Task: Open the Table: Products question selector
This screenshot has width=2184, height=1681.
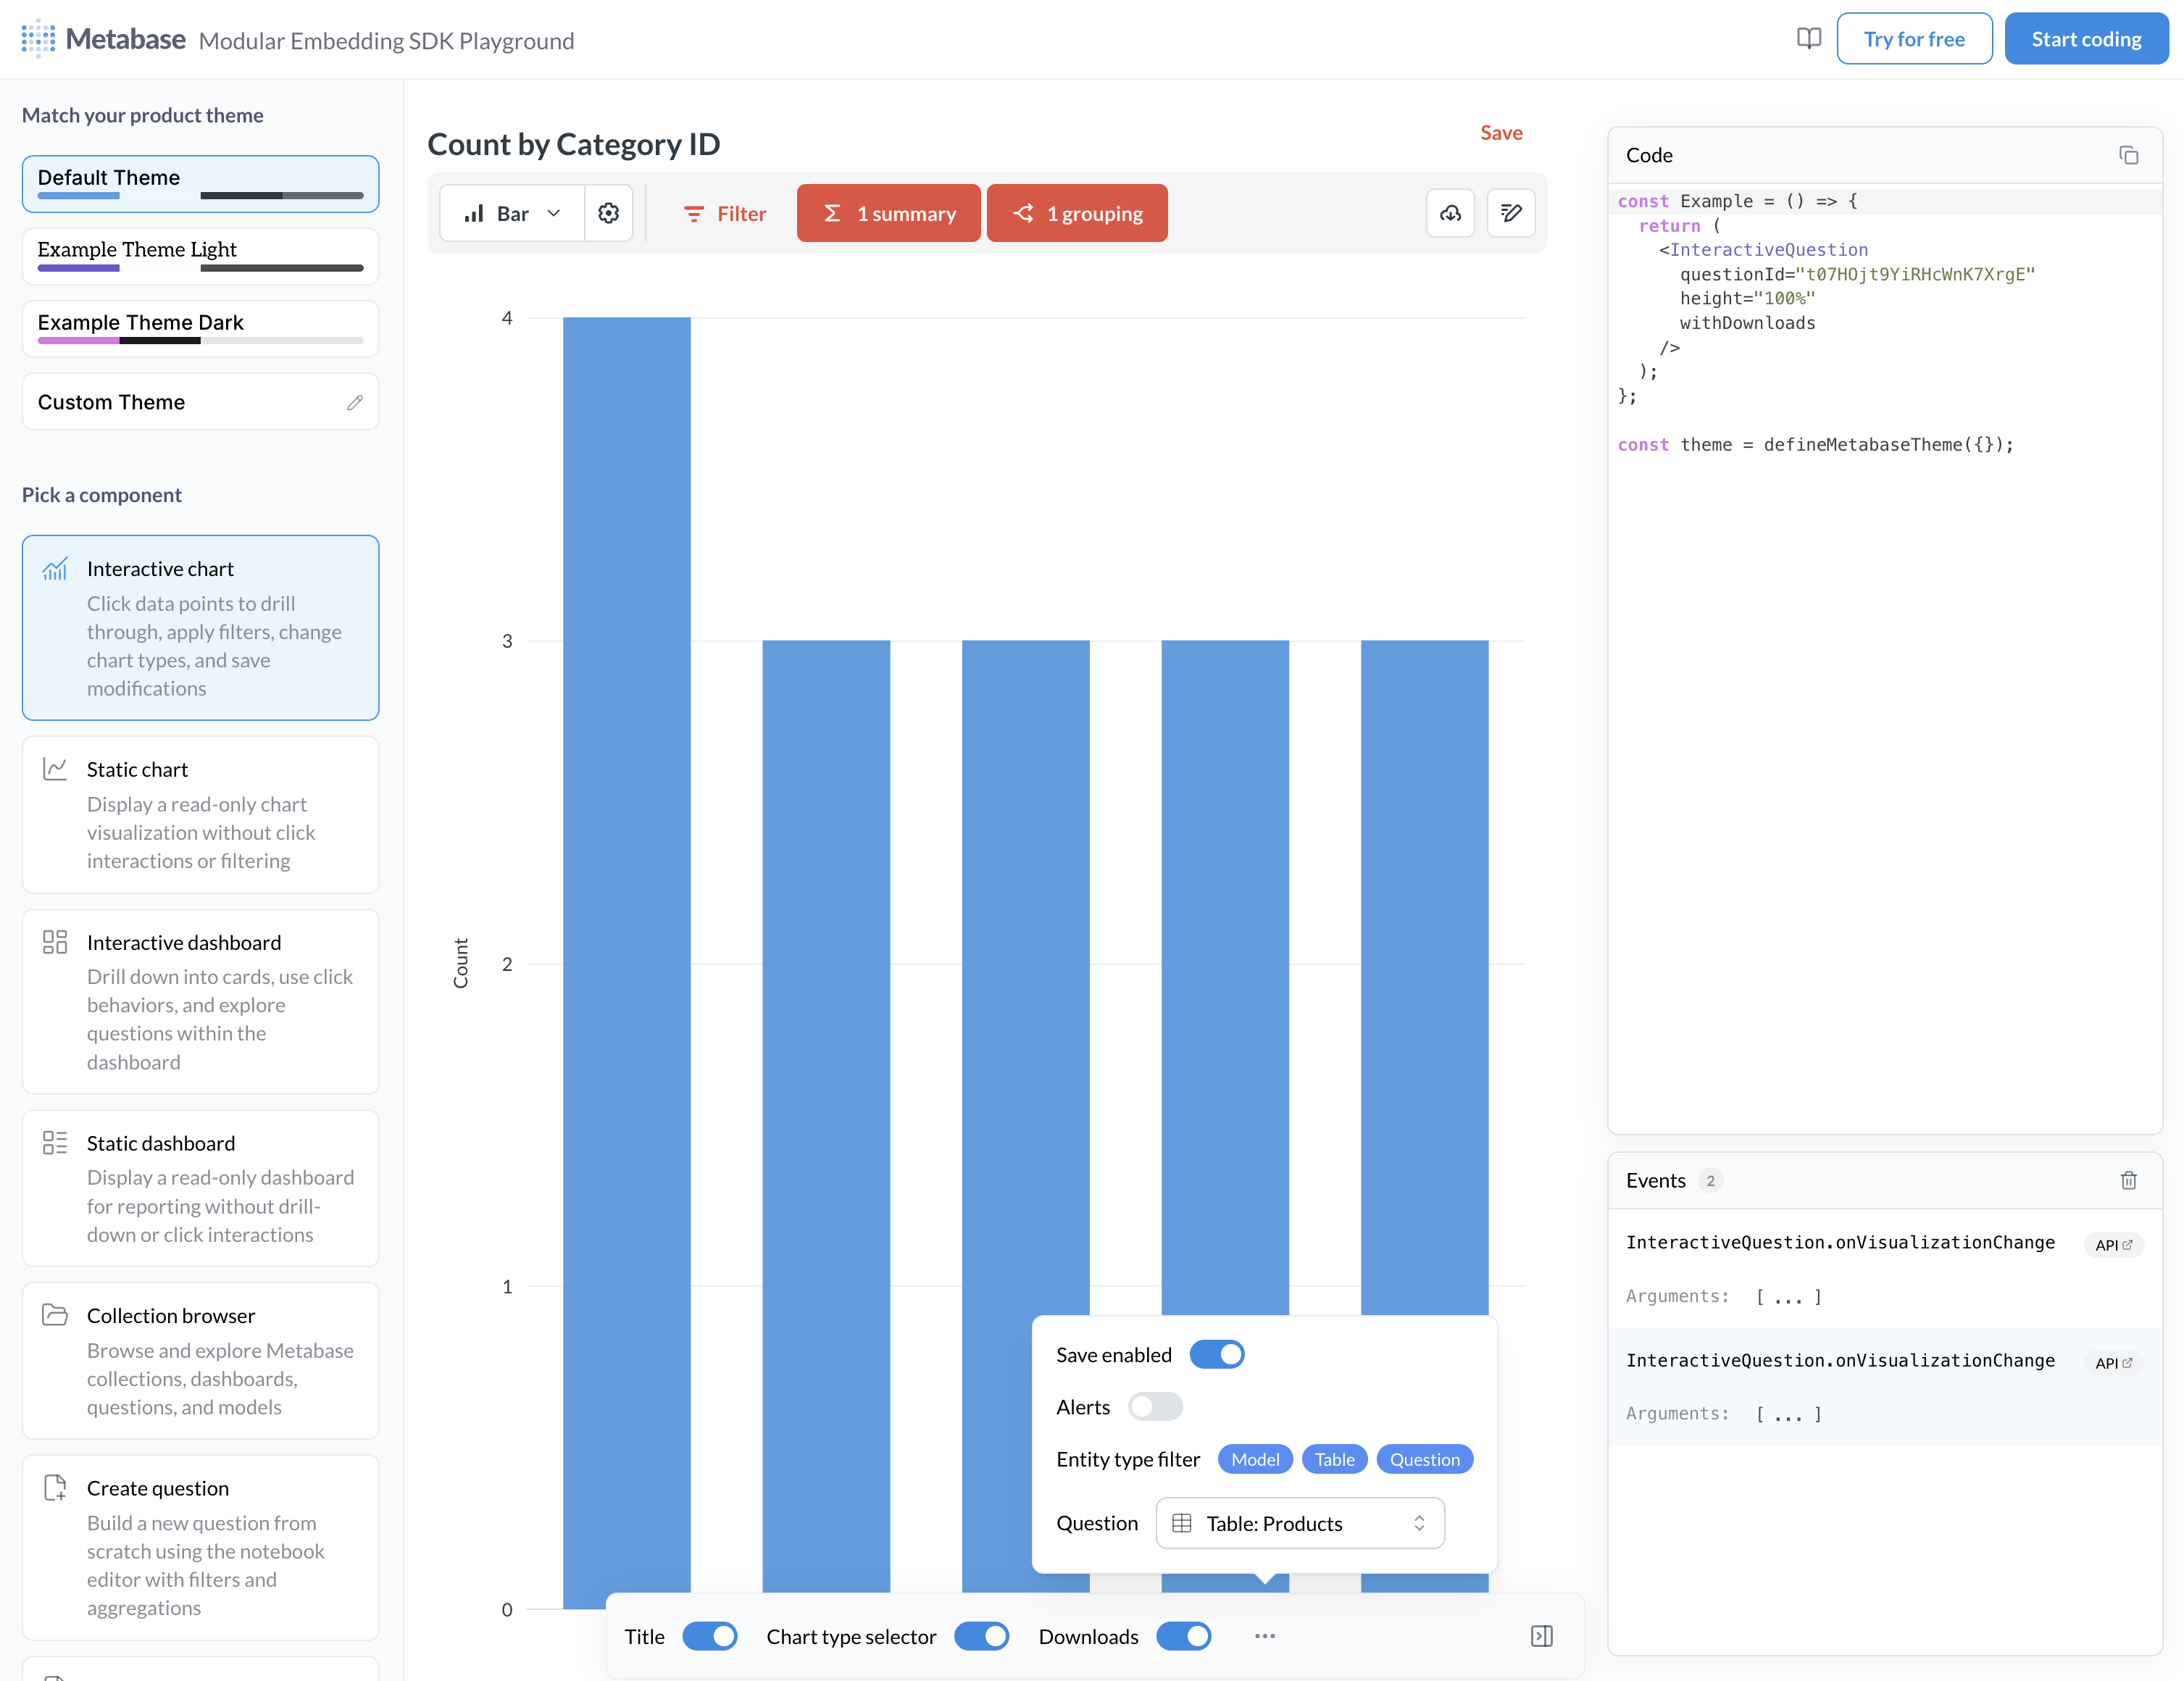Action: 1299,1522
